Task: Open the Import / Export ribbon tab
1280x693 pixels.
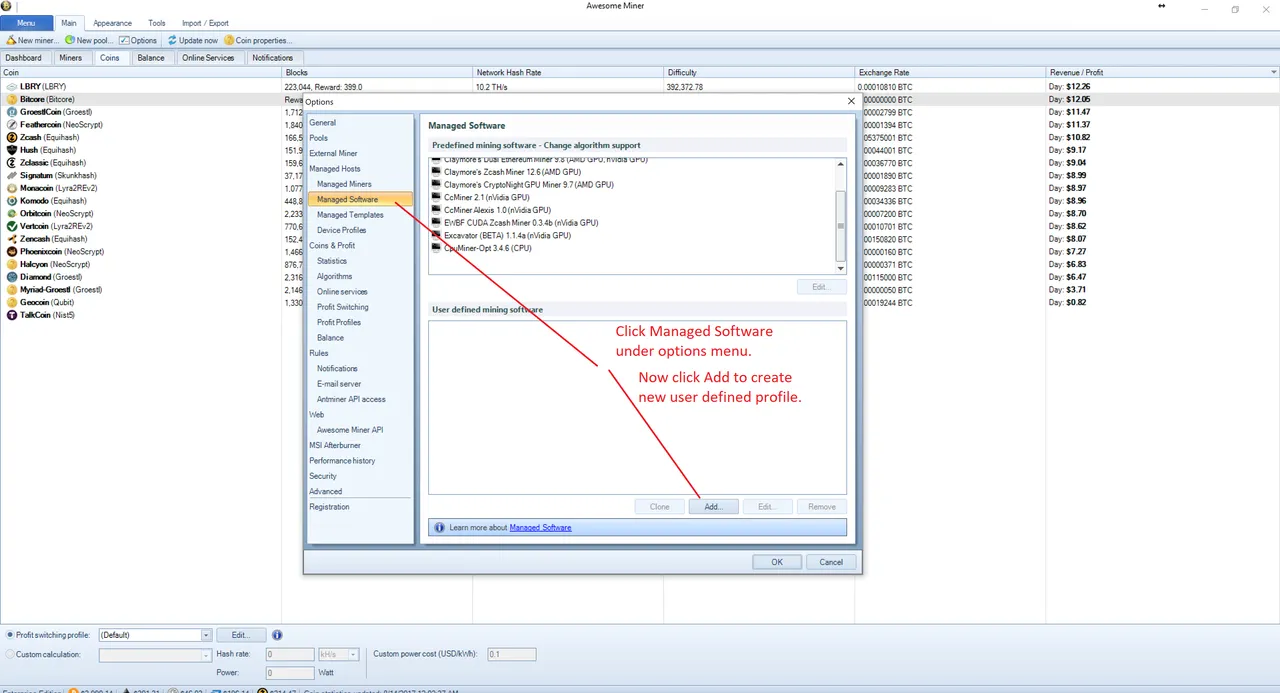Action: [205, 23]
